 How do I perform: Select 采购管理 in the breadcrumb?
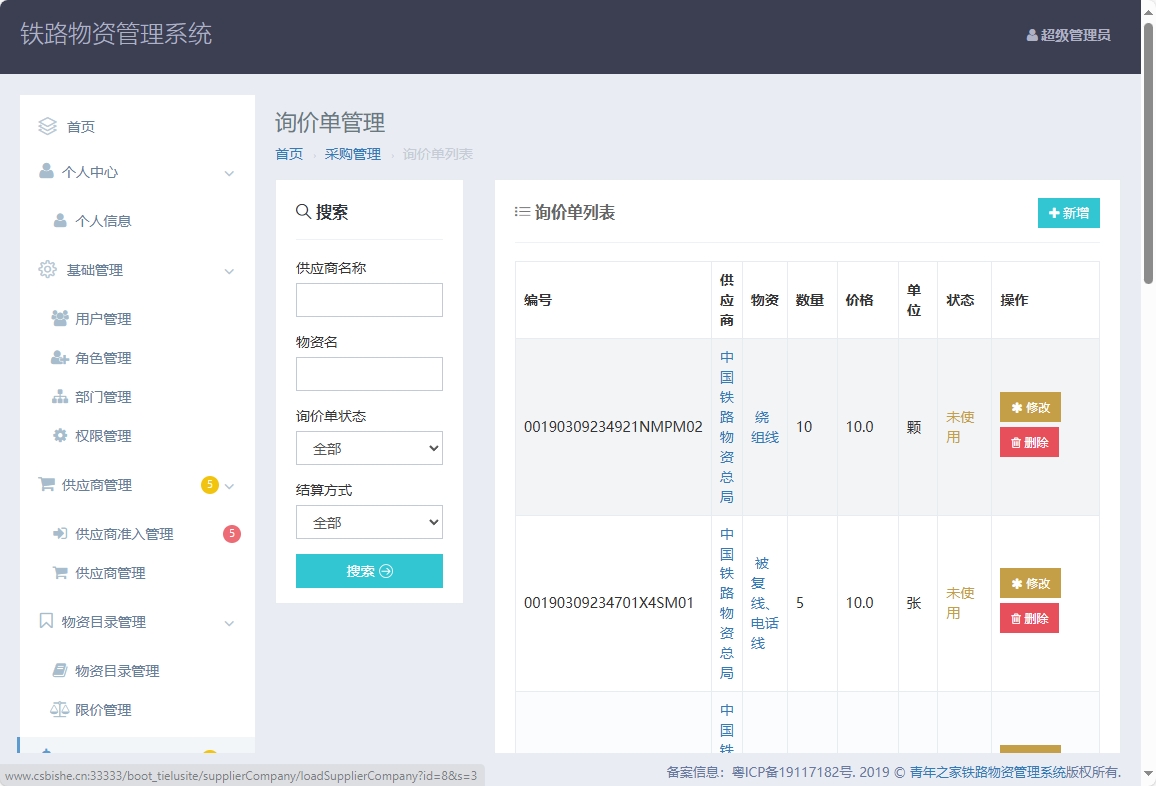pyautogui.click(x=353, y=154)
